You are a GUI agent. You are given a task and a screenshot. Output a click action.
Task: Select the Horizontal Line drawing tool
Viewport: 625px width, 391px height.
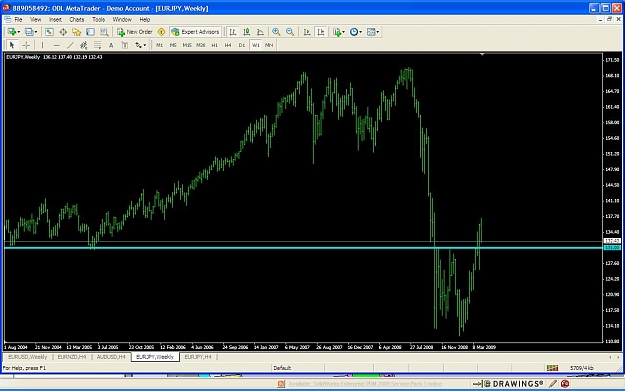(56, 45)
